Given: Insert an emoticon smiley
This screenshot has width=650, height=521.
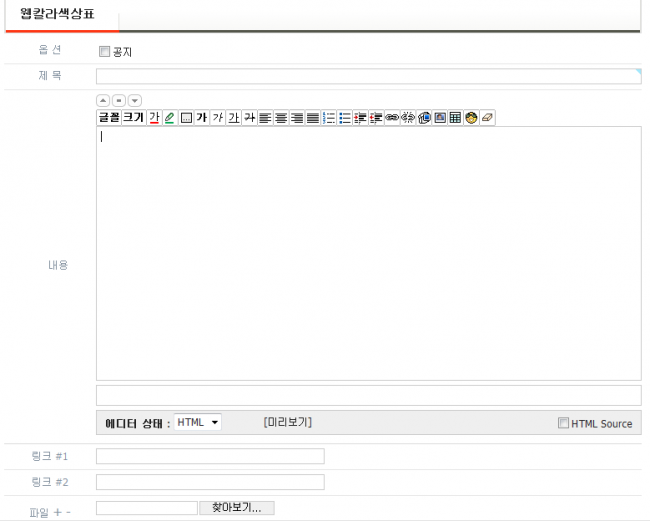Looking at the screenshot, I should 470,118.
